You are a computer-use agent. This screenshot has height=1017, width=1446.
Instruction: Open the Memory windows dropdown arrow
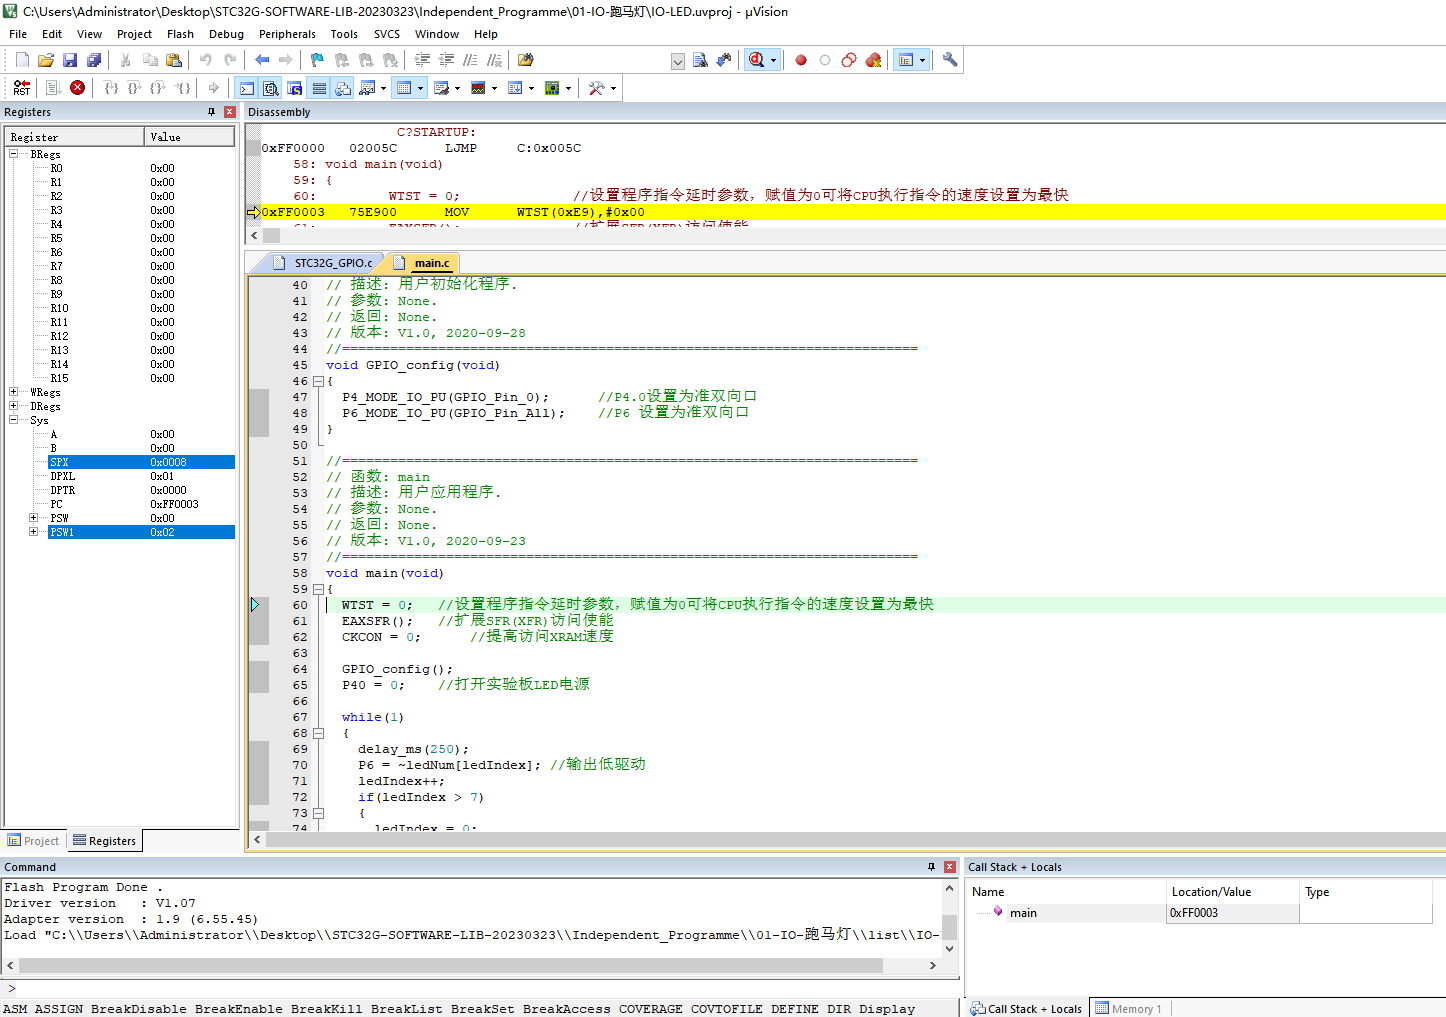coord(420,88)
